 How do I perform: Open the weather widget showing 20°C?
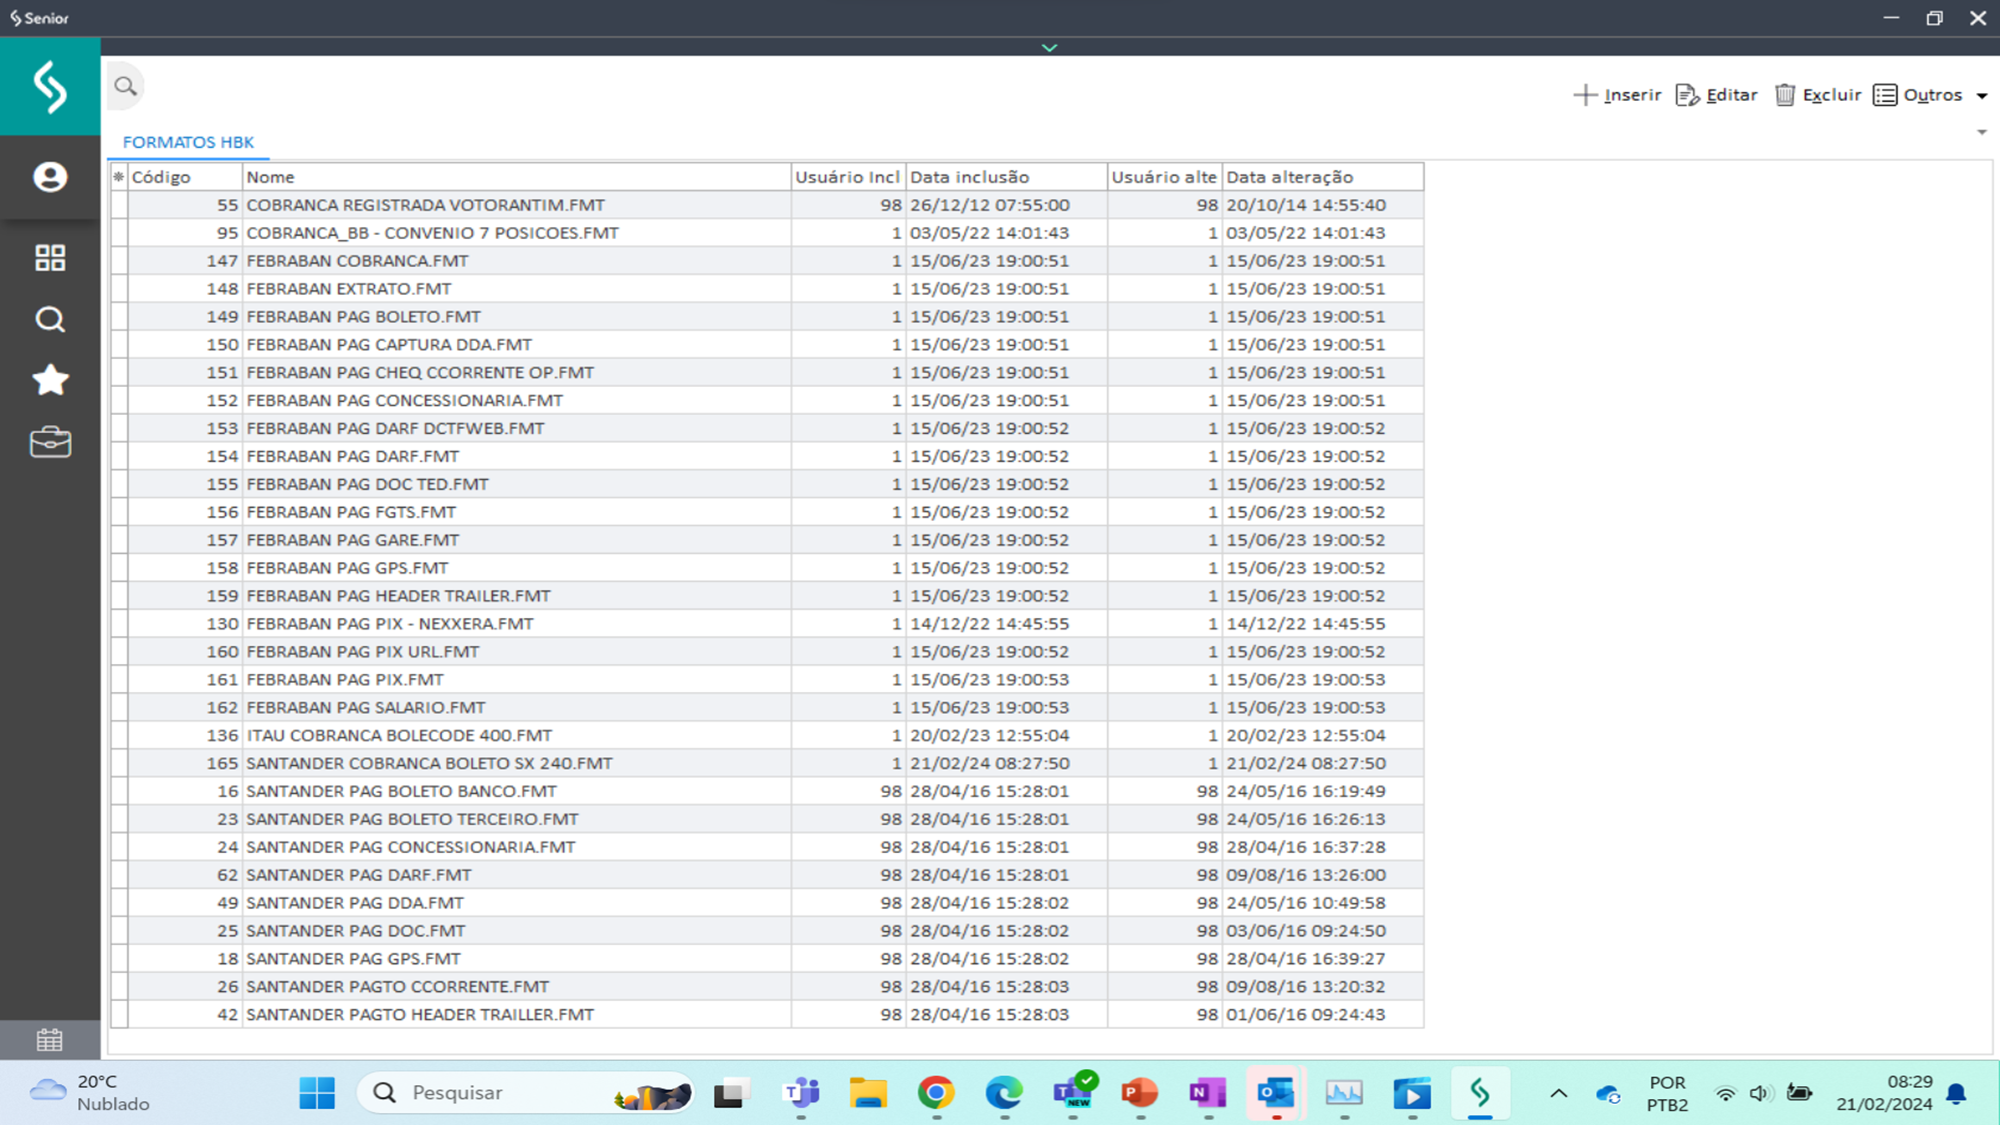(90, 1093)
